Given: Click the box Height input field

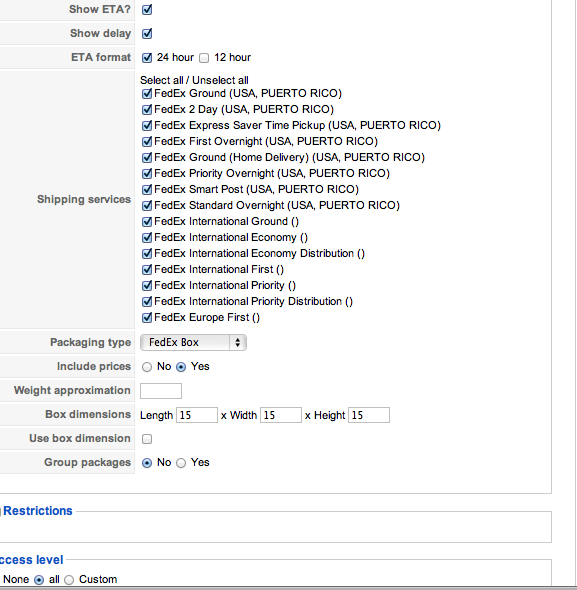Looking at the screenshot, I should (369, 415).
